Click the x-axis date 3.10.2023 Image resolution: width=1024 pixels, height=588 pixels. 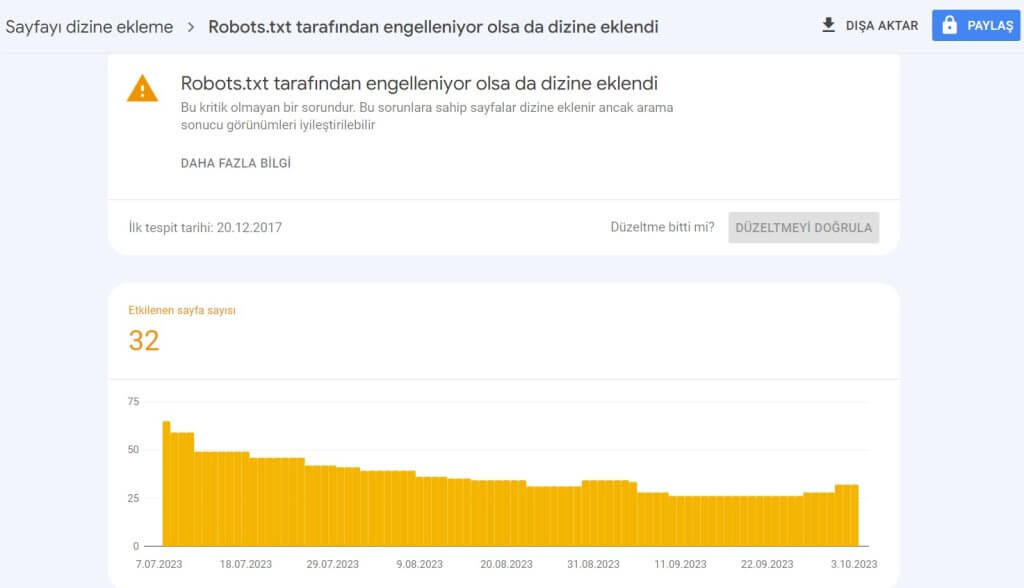[854, 564]
